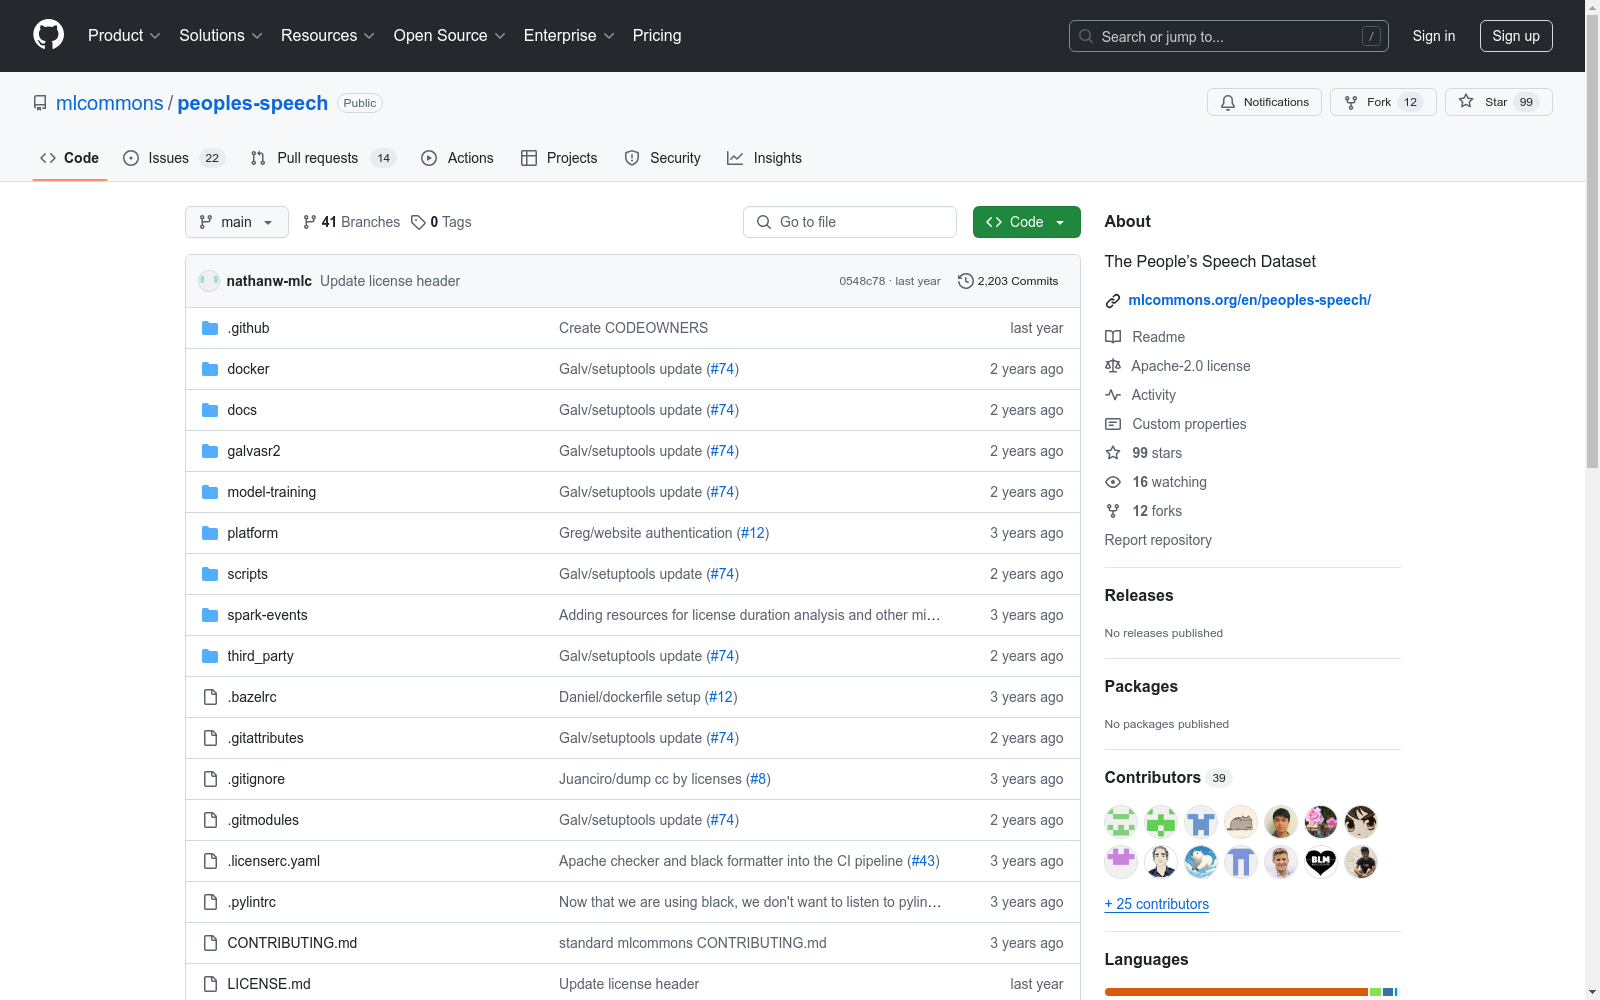Click the Custom properties icon
This screenshot has width=1600, height=1000.
click(1113, 424)
